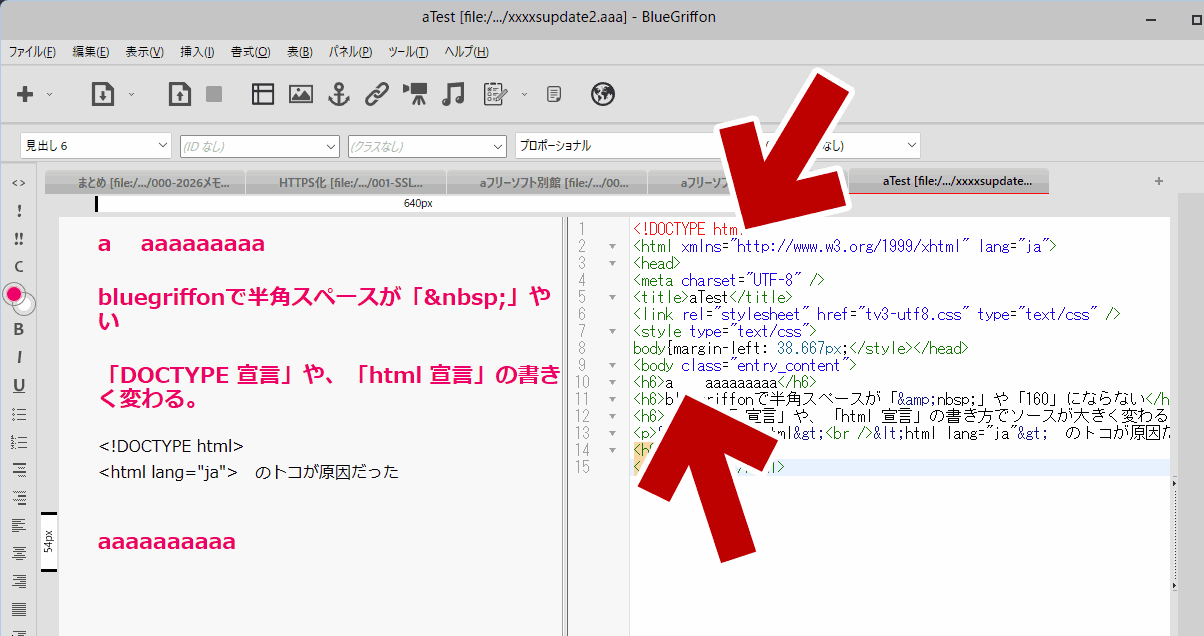Collapse the html tag fold arrow on line 2
This screenshot has width=1204, height=636.
pos(612,246)
